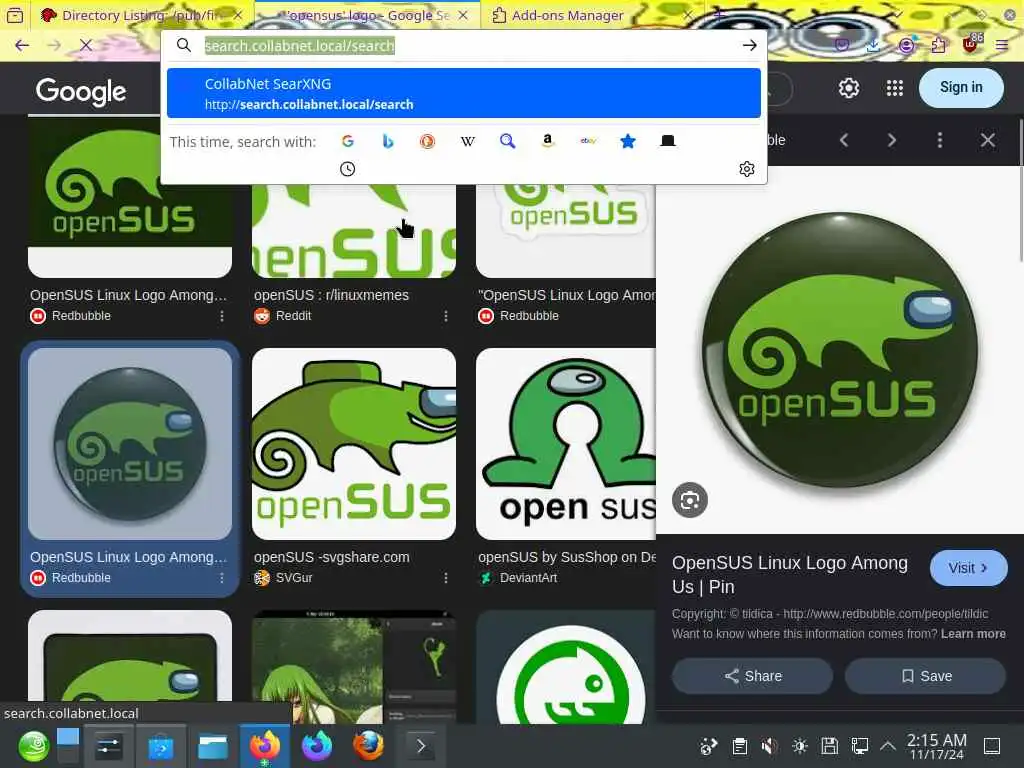Expand hidden system tray icons
The height and width of the screenshot is (768, 1024).
click(x=888, y=746)
